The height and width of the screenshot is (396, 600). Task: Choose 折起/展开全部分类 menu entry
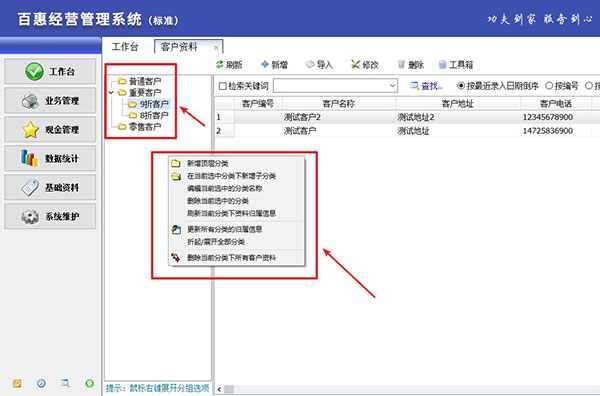(237, 242)
